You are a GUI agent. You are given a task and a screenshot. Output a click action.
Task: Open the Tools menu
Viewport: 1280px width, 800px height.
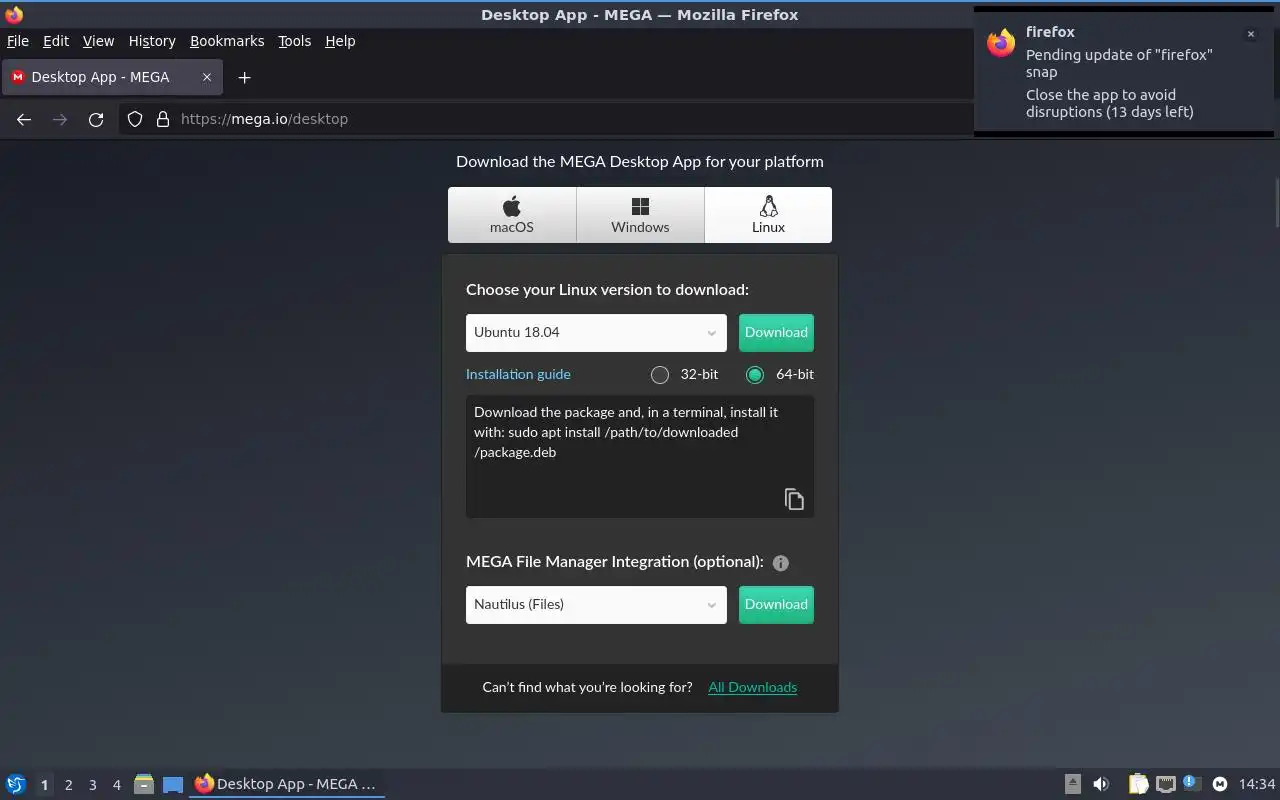click(x=295, y=41)
